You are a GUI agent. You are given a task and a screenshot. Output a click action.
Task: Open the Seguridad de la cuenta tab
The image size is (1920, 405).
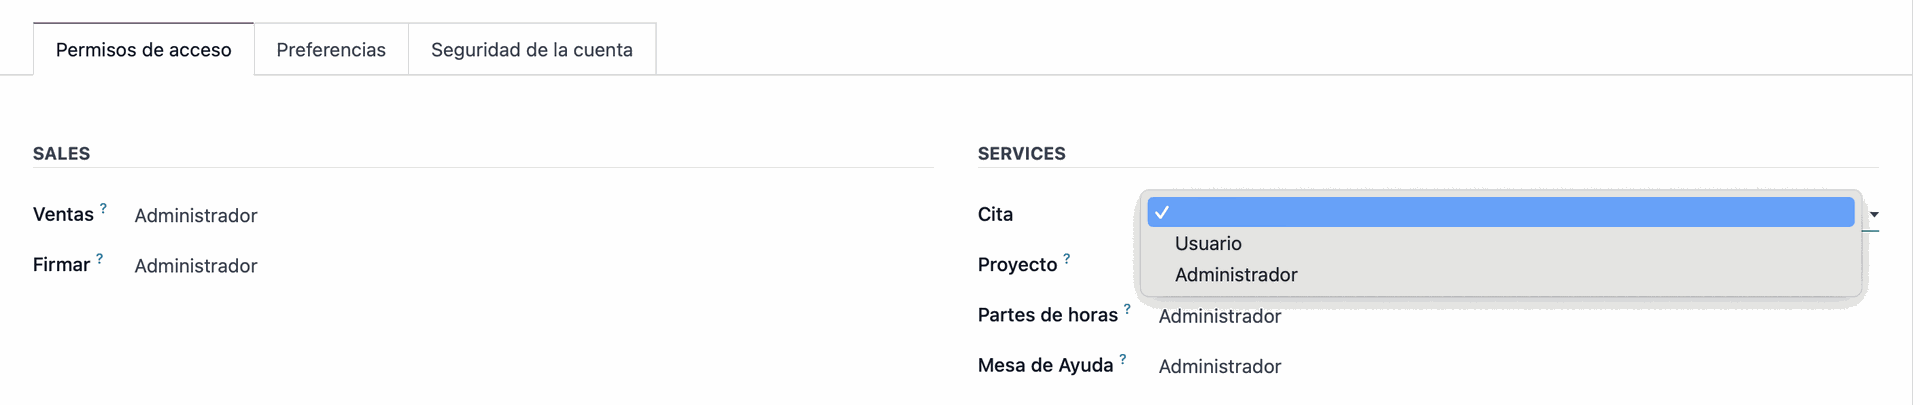pyautogui.click(x=532, y=49)
